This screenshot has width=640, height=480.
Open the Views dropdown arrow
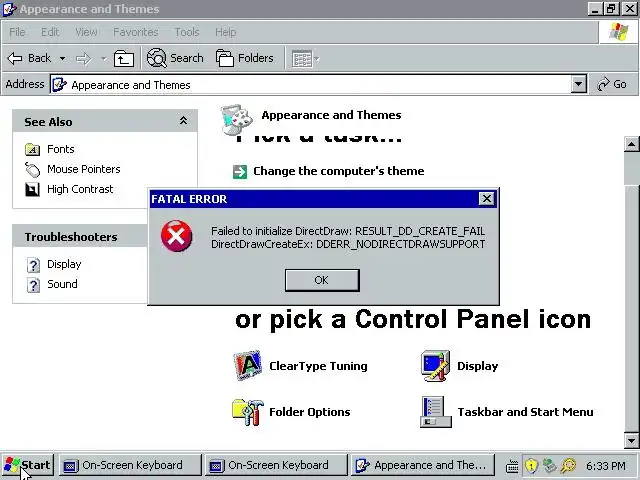click(x=317, y=59)
